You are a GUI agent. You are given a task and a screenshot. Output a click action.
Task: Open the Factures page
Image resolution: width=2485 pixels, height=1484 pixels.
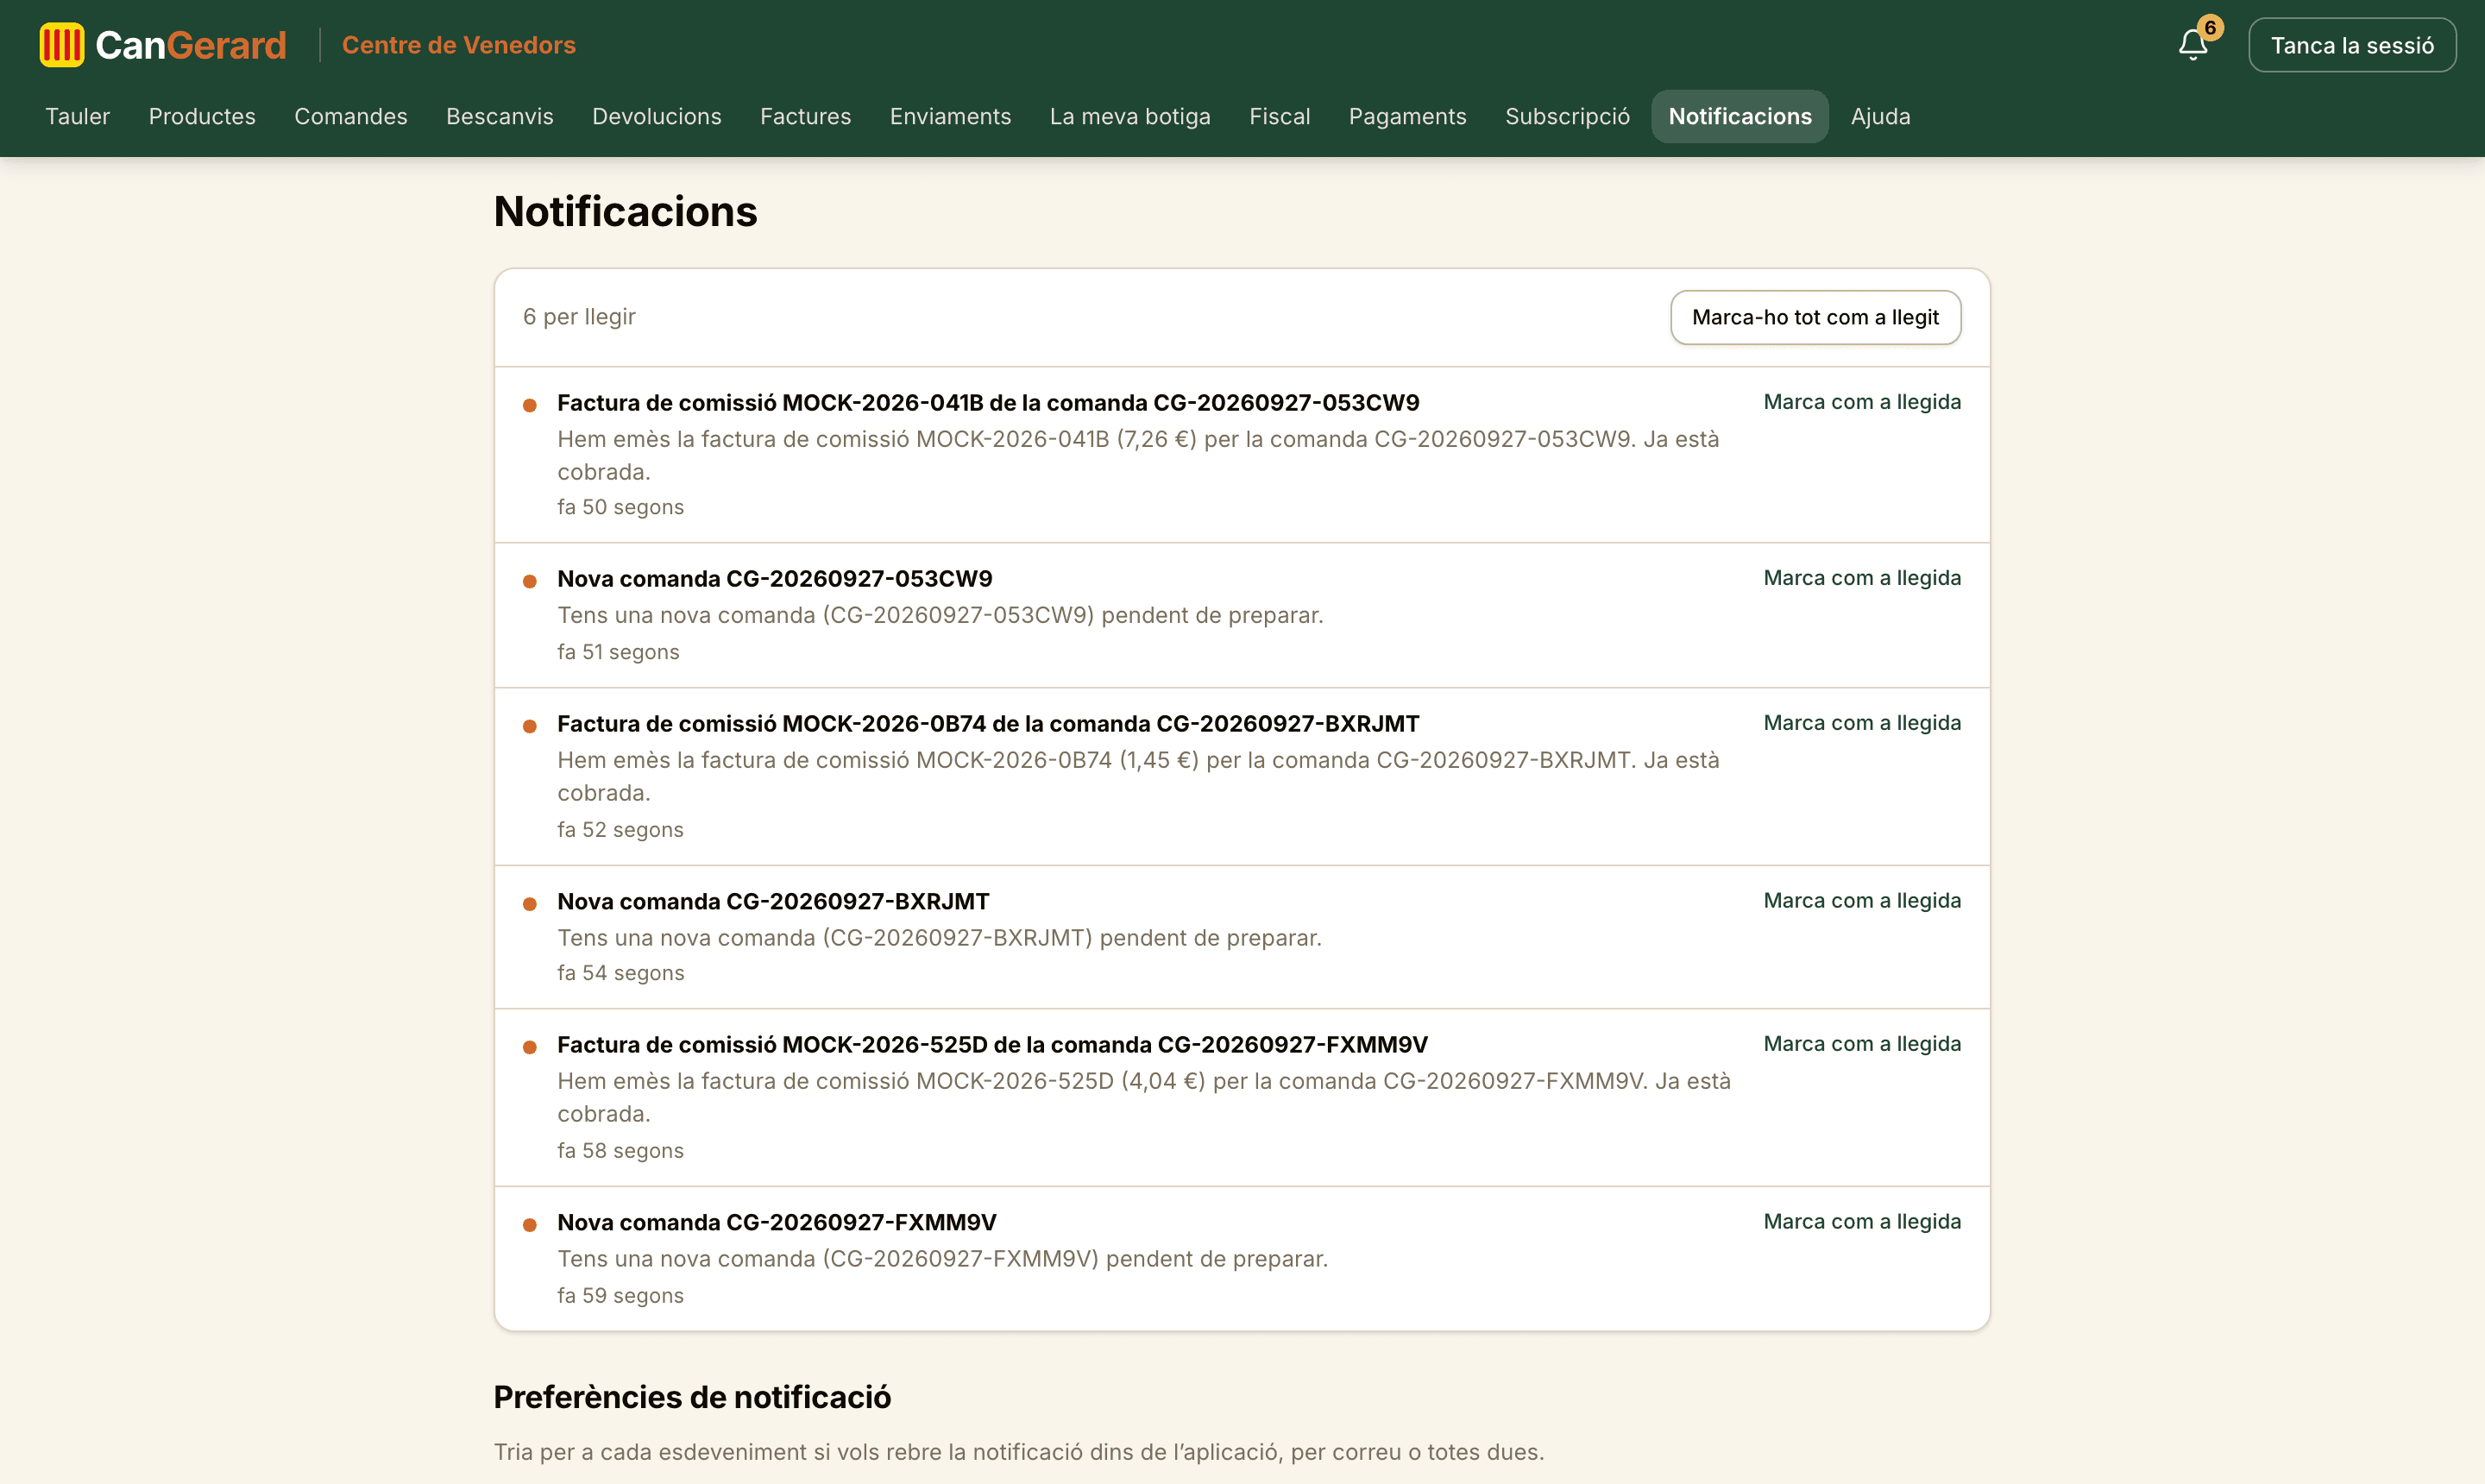point(806,116)
